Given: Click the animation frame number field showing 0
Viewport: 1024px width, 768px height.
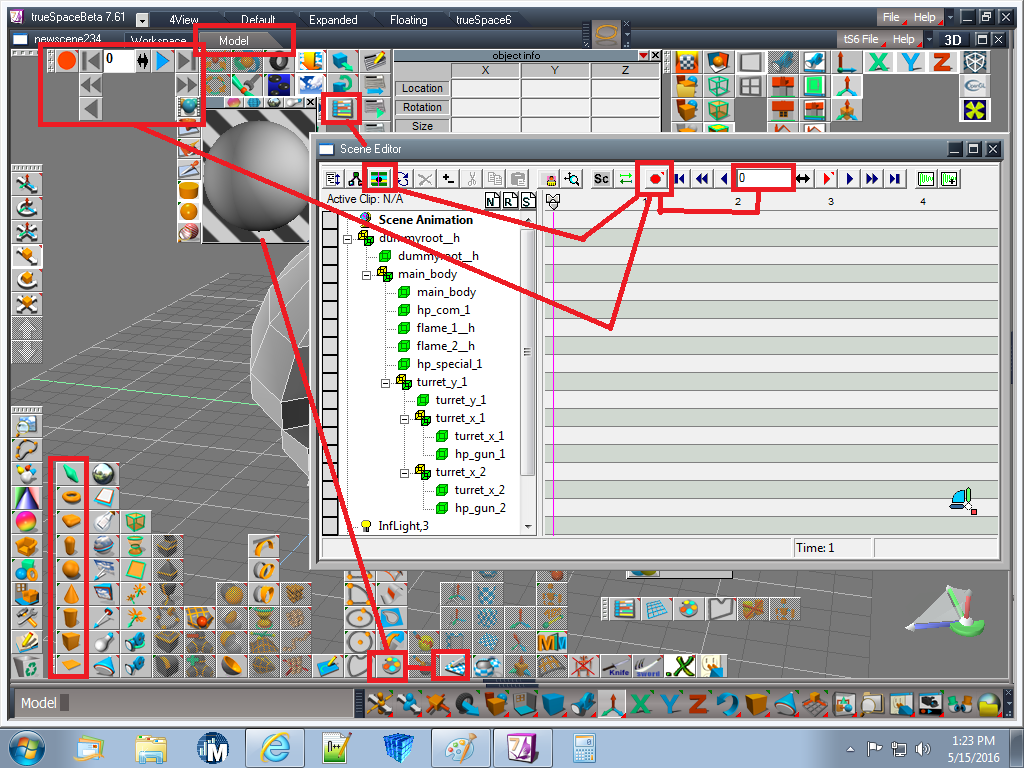Looking at the screenshot, I should 118,61.
